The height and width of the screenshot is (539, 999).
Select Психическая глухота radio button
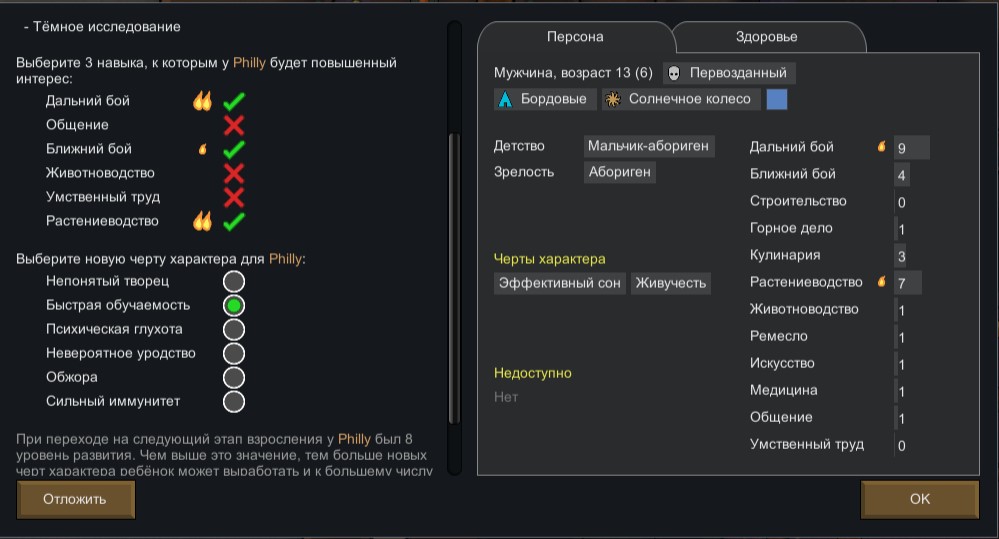click(x=234, y=329)
